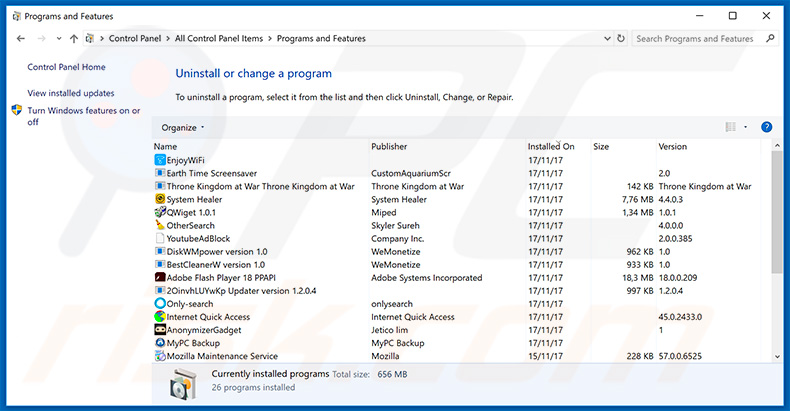Click the Internet Quick Access icon
Screen dimensions: 790x411
[x=160, y=316]
